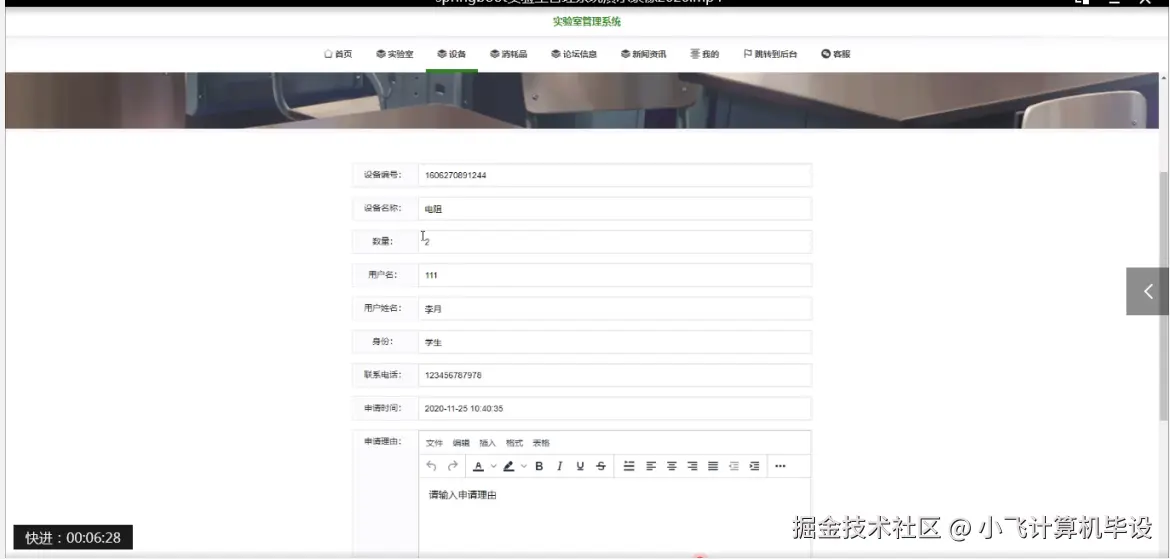Image resolution: width=1170 pixels, height=559 pixels.
Task: Expand the side panel chevron arrow
Action: (1148, 291)
